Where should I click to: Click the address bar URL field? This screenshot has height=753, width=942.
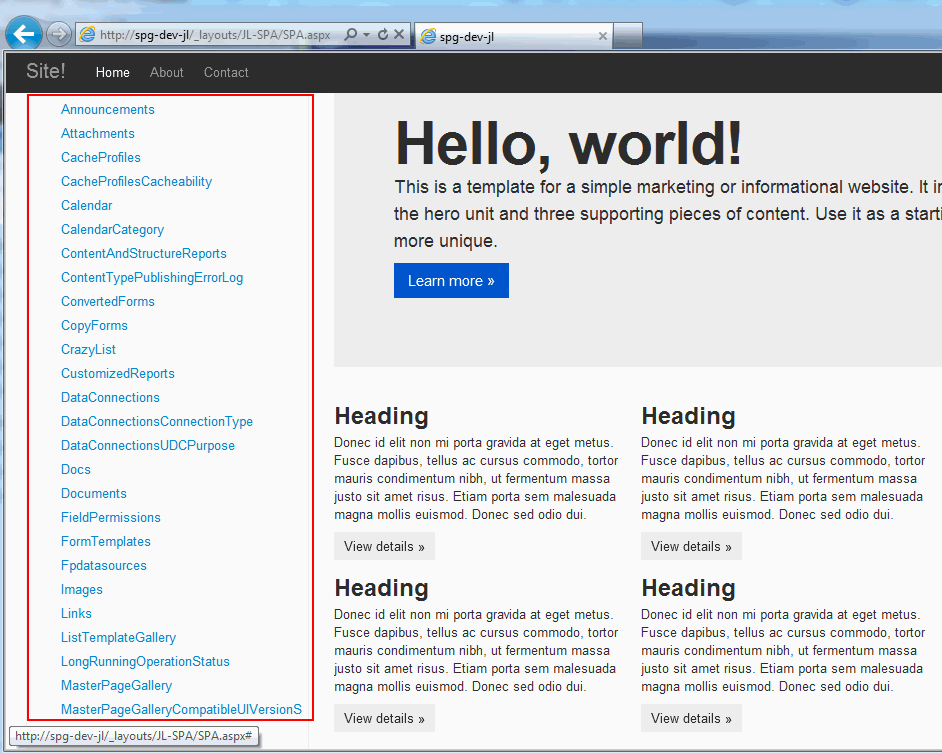tap(215, 35)
